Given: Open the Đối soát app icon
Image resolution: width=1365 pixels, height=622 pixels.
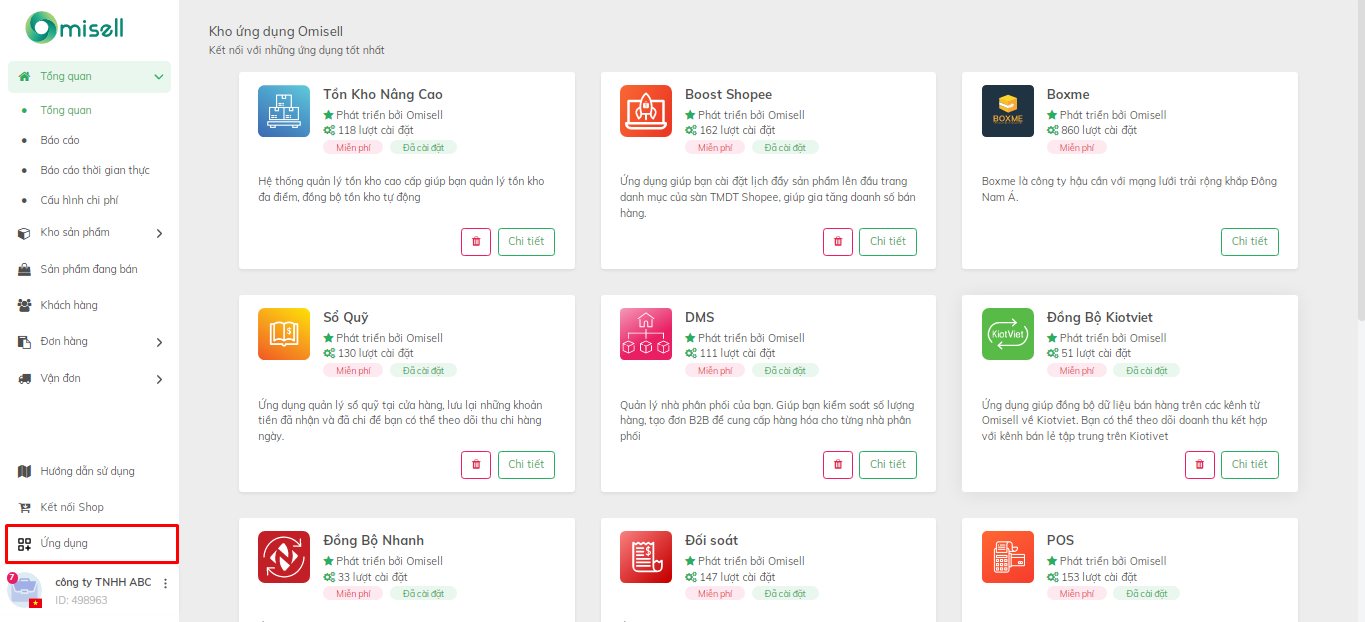Looking at the screenshot, I should 646,557.
